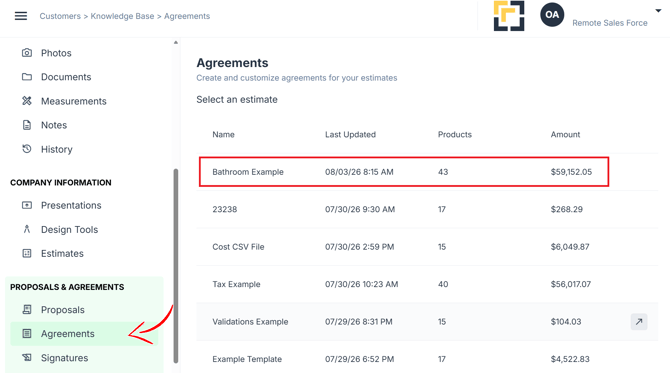Open Validations Example via arrow icon
The image size is (670, 373).
639,322
